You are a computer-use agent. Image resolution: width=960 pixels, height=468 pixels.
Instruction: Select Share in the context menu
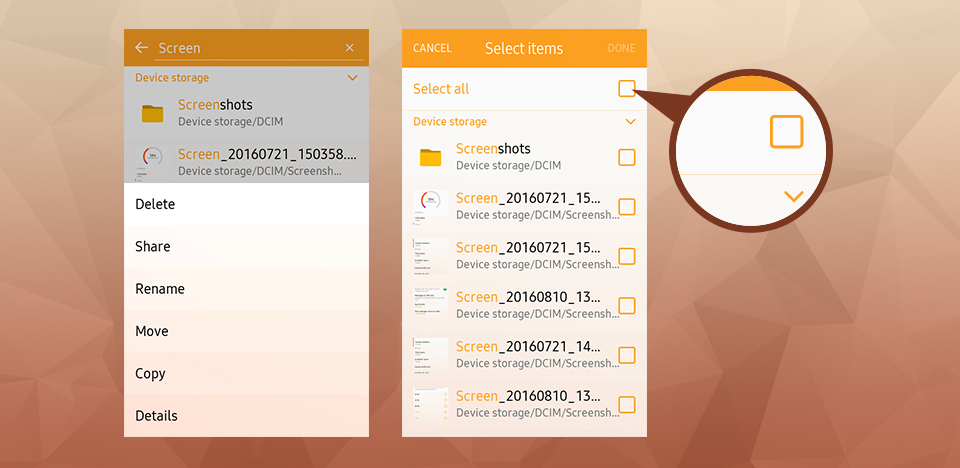153,247
